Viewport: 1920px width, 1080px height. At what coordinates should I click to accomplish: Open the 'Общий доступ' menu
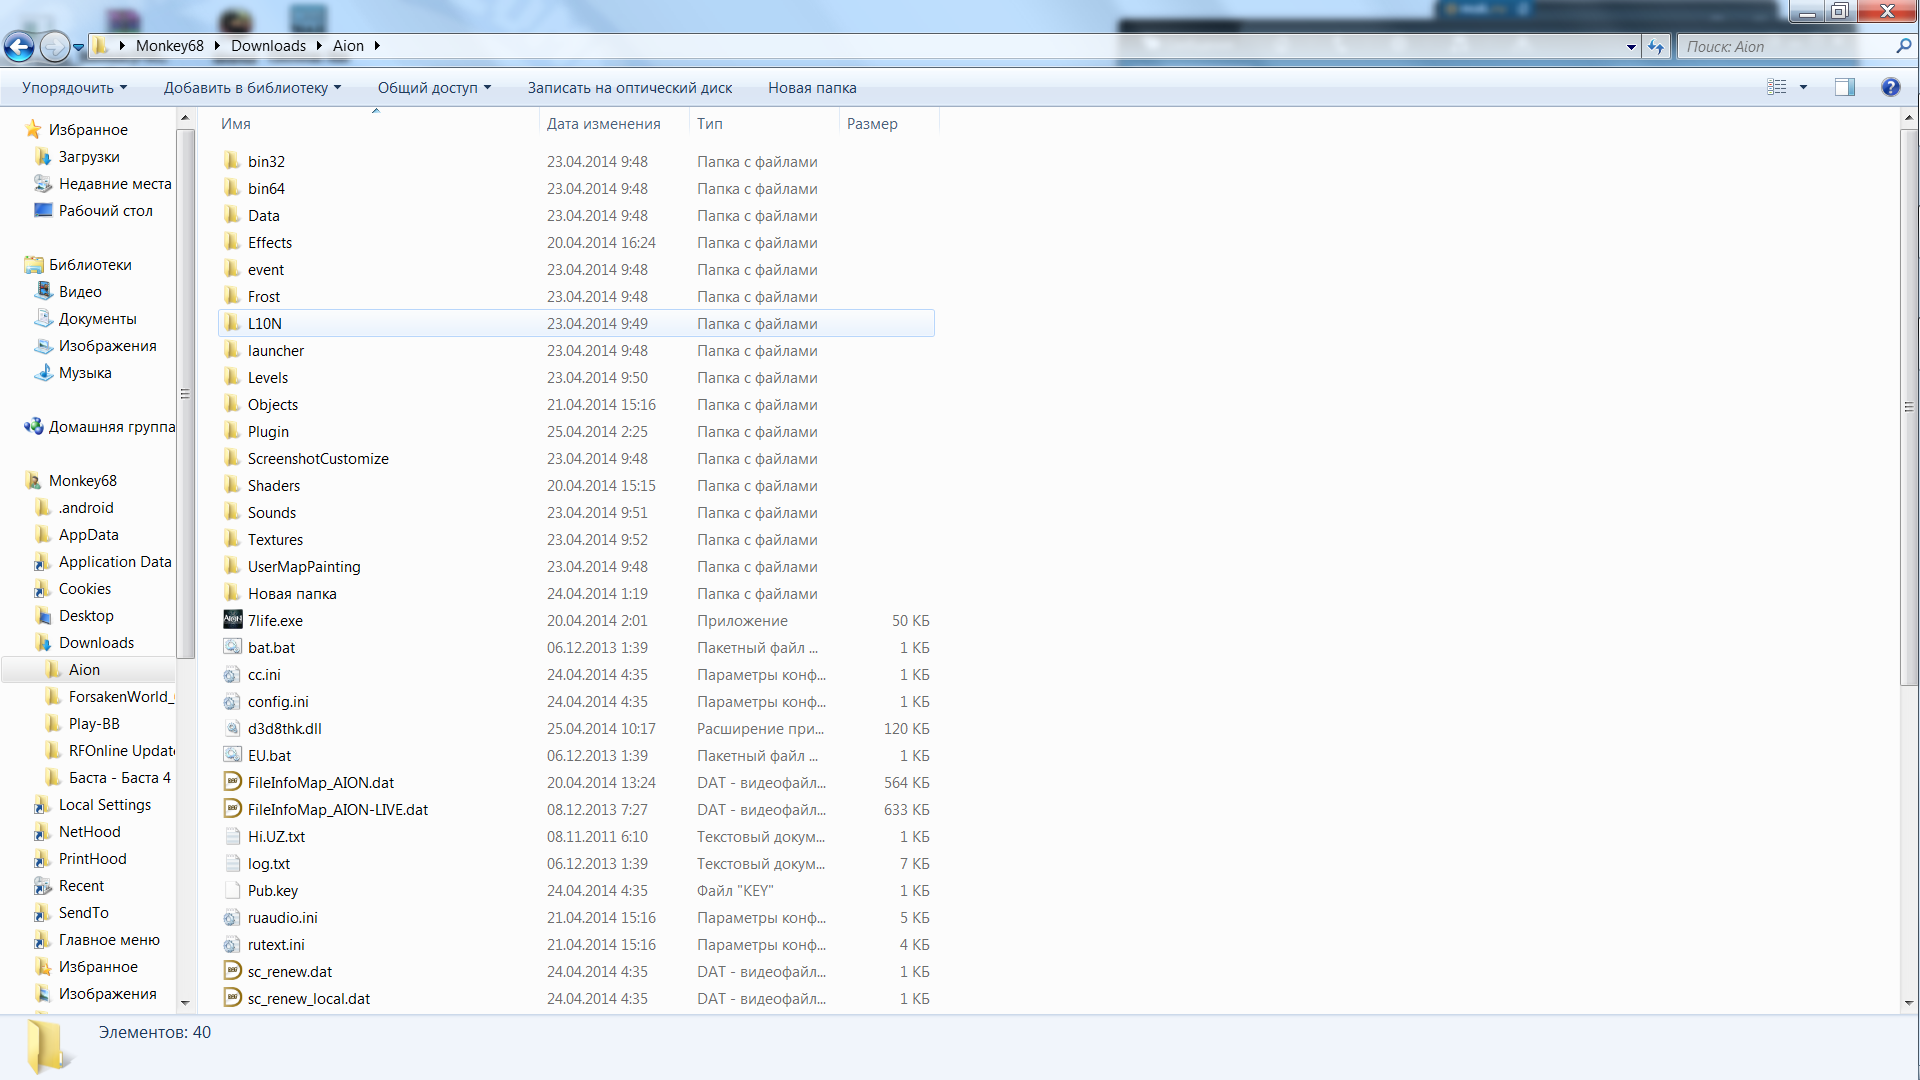pos(434,88)
